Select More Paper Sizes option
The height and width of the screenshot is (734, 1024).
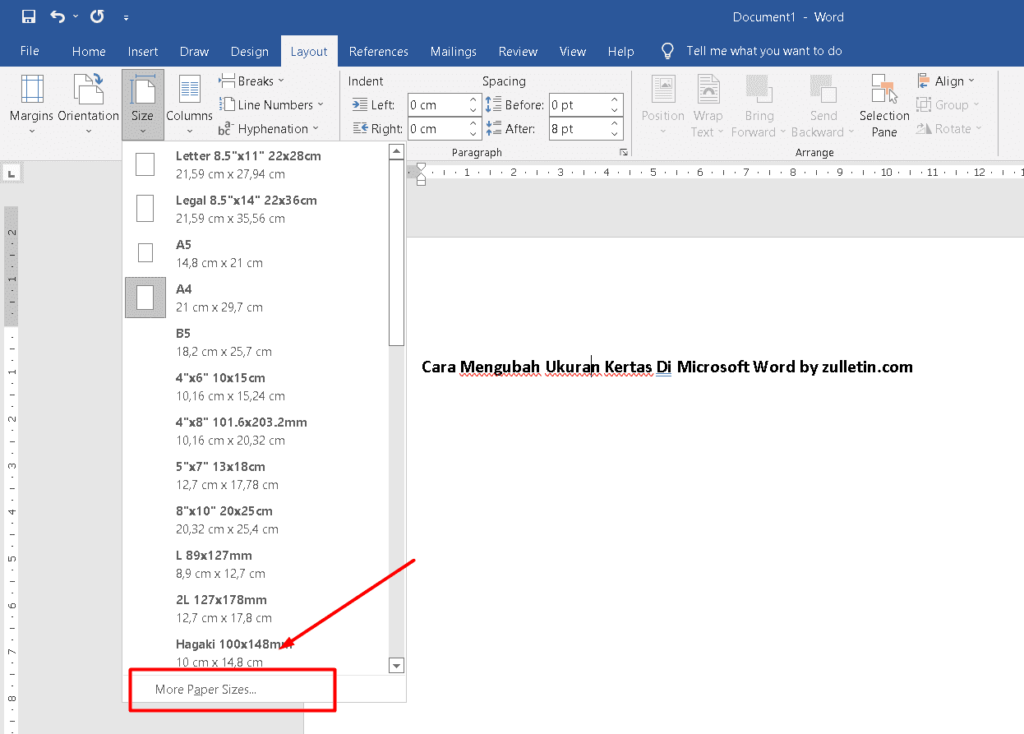coord(206,689)
